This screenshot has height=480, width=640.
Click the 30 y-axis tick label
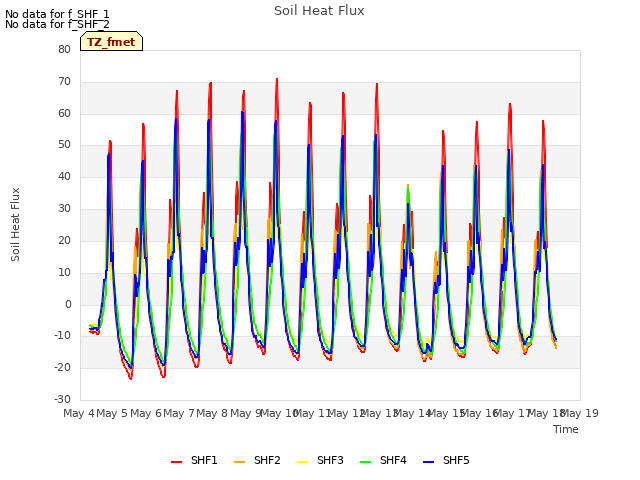point(64,209)
